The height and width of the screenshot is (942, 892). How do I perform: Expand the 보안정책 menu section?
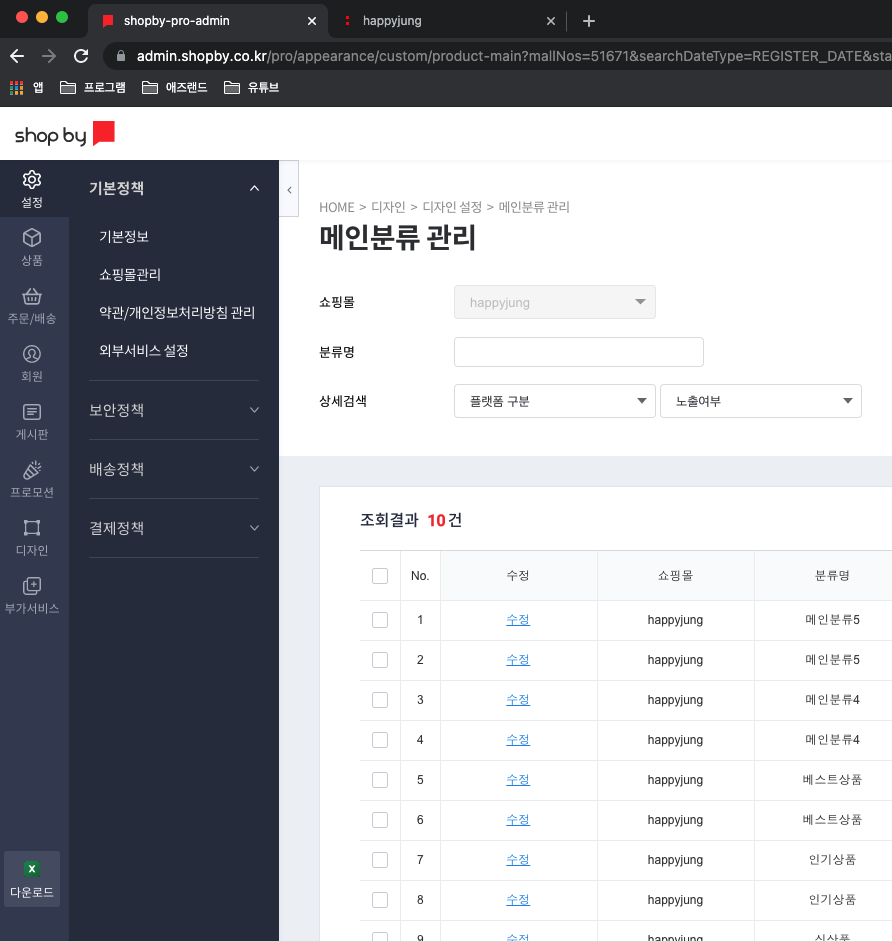(x=173, y=410)
